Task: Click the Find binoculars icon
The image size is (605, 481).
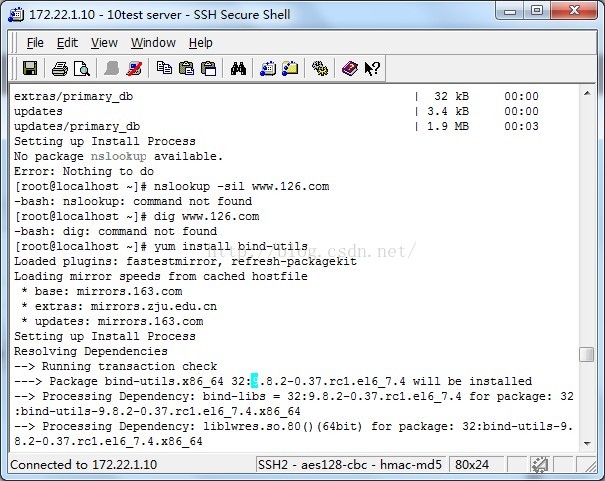Action: pyautogui.click(x=238, y=69)
